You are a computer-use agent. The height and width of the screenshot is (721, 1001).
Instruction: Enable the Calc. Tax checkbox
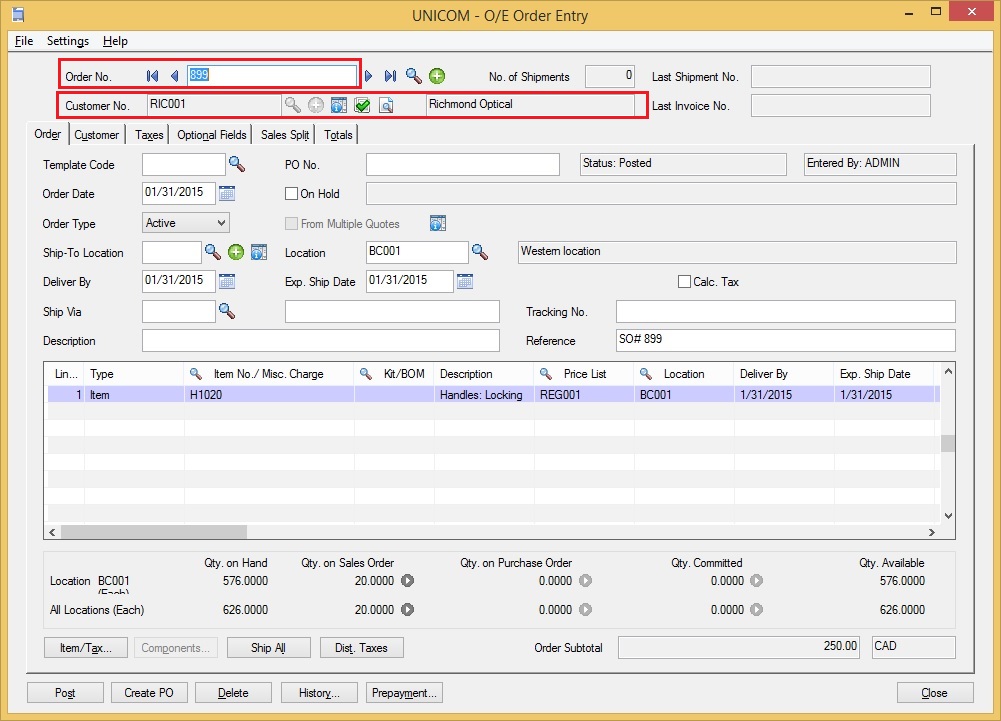coord(684,282)
